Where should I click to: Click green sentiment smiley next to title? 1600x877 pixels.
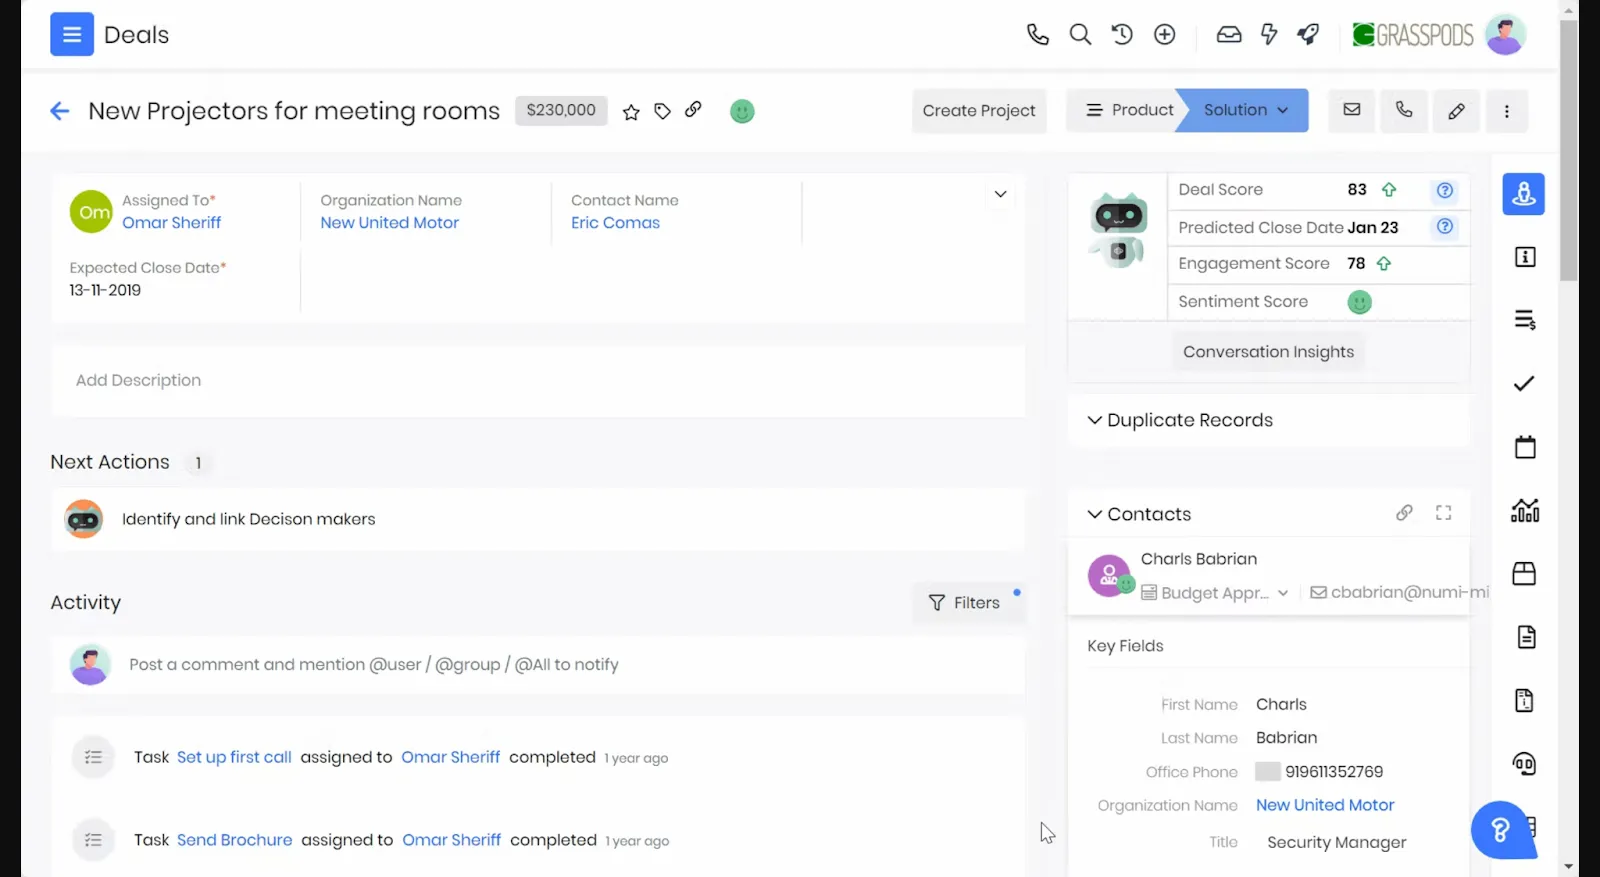[x=742, y=111]
